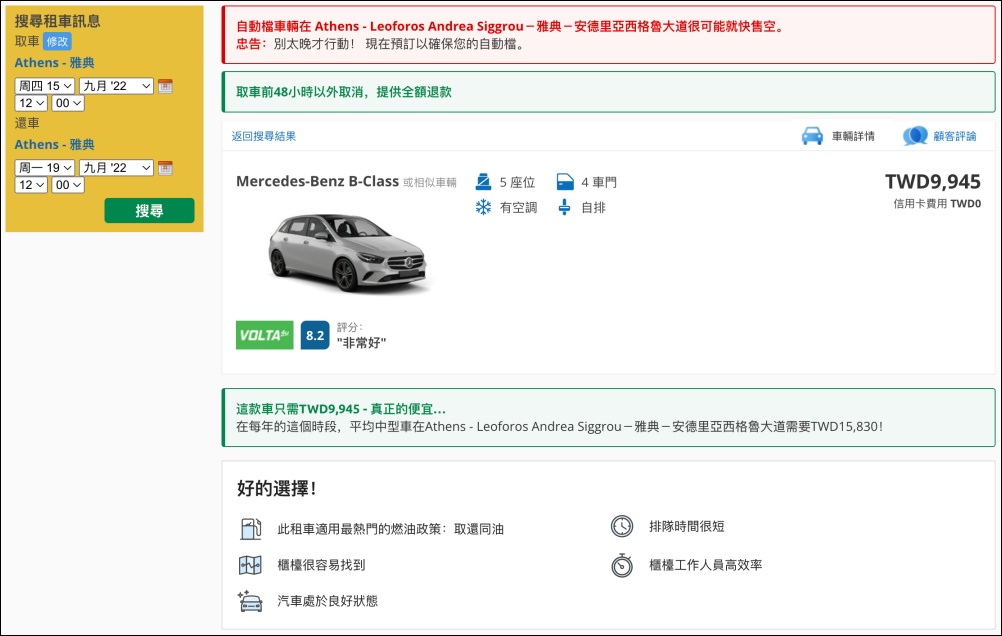Click the car icon beside 車輛詳情
Screen dimensions: 1002x636
pyautogui.click(x=812, y=136)
